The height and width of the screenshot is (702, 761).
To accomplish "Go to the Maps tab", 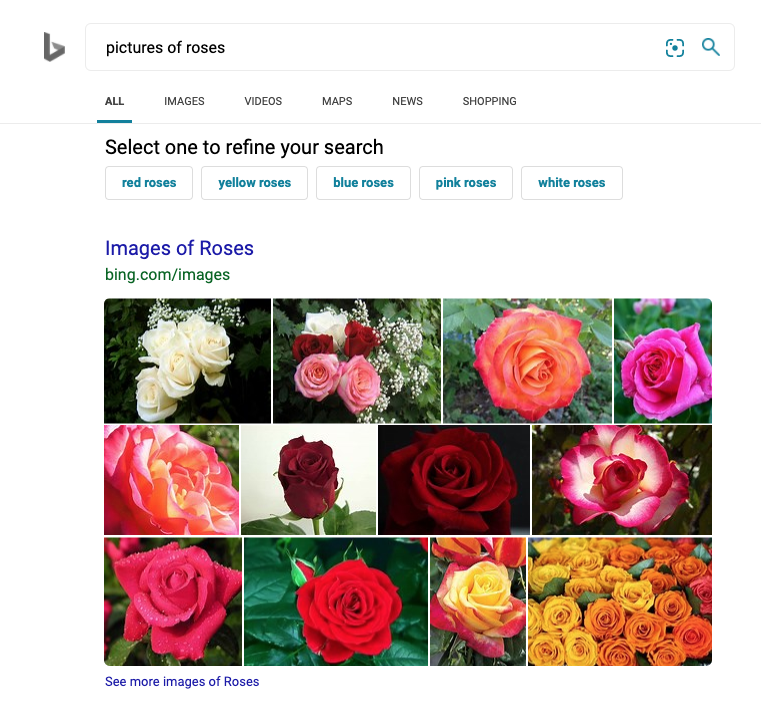I will (337, 101).
